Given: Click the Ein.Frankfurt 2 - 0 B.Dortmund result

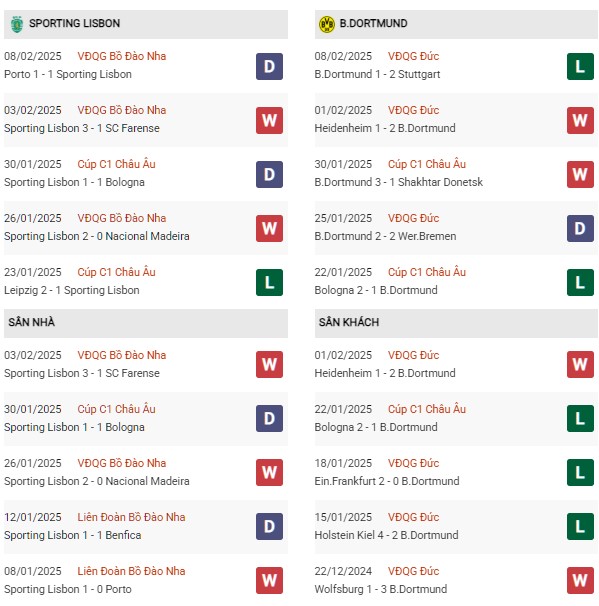Looking at the screenshot, I should point(387,481).
